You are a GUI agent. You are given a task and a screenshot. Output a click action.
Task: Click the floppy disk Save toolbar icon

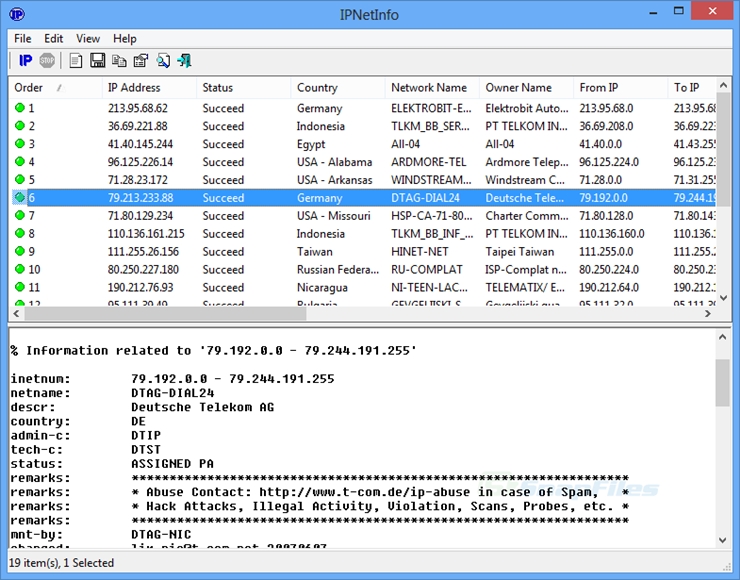coord(98,60)
